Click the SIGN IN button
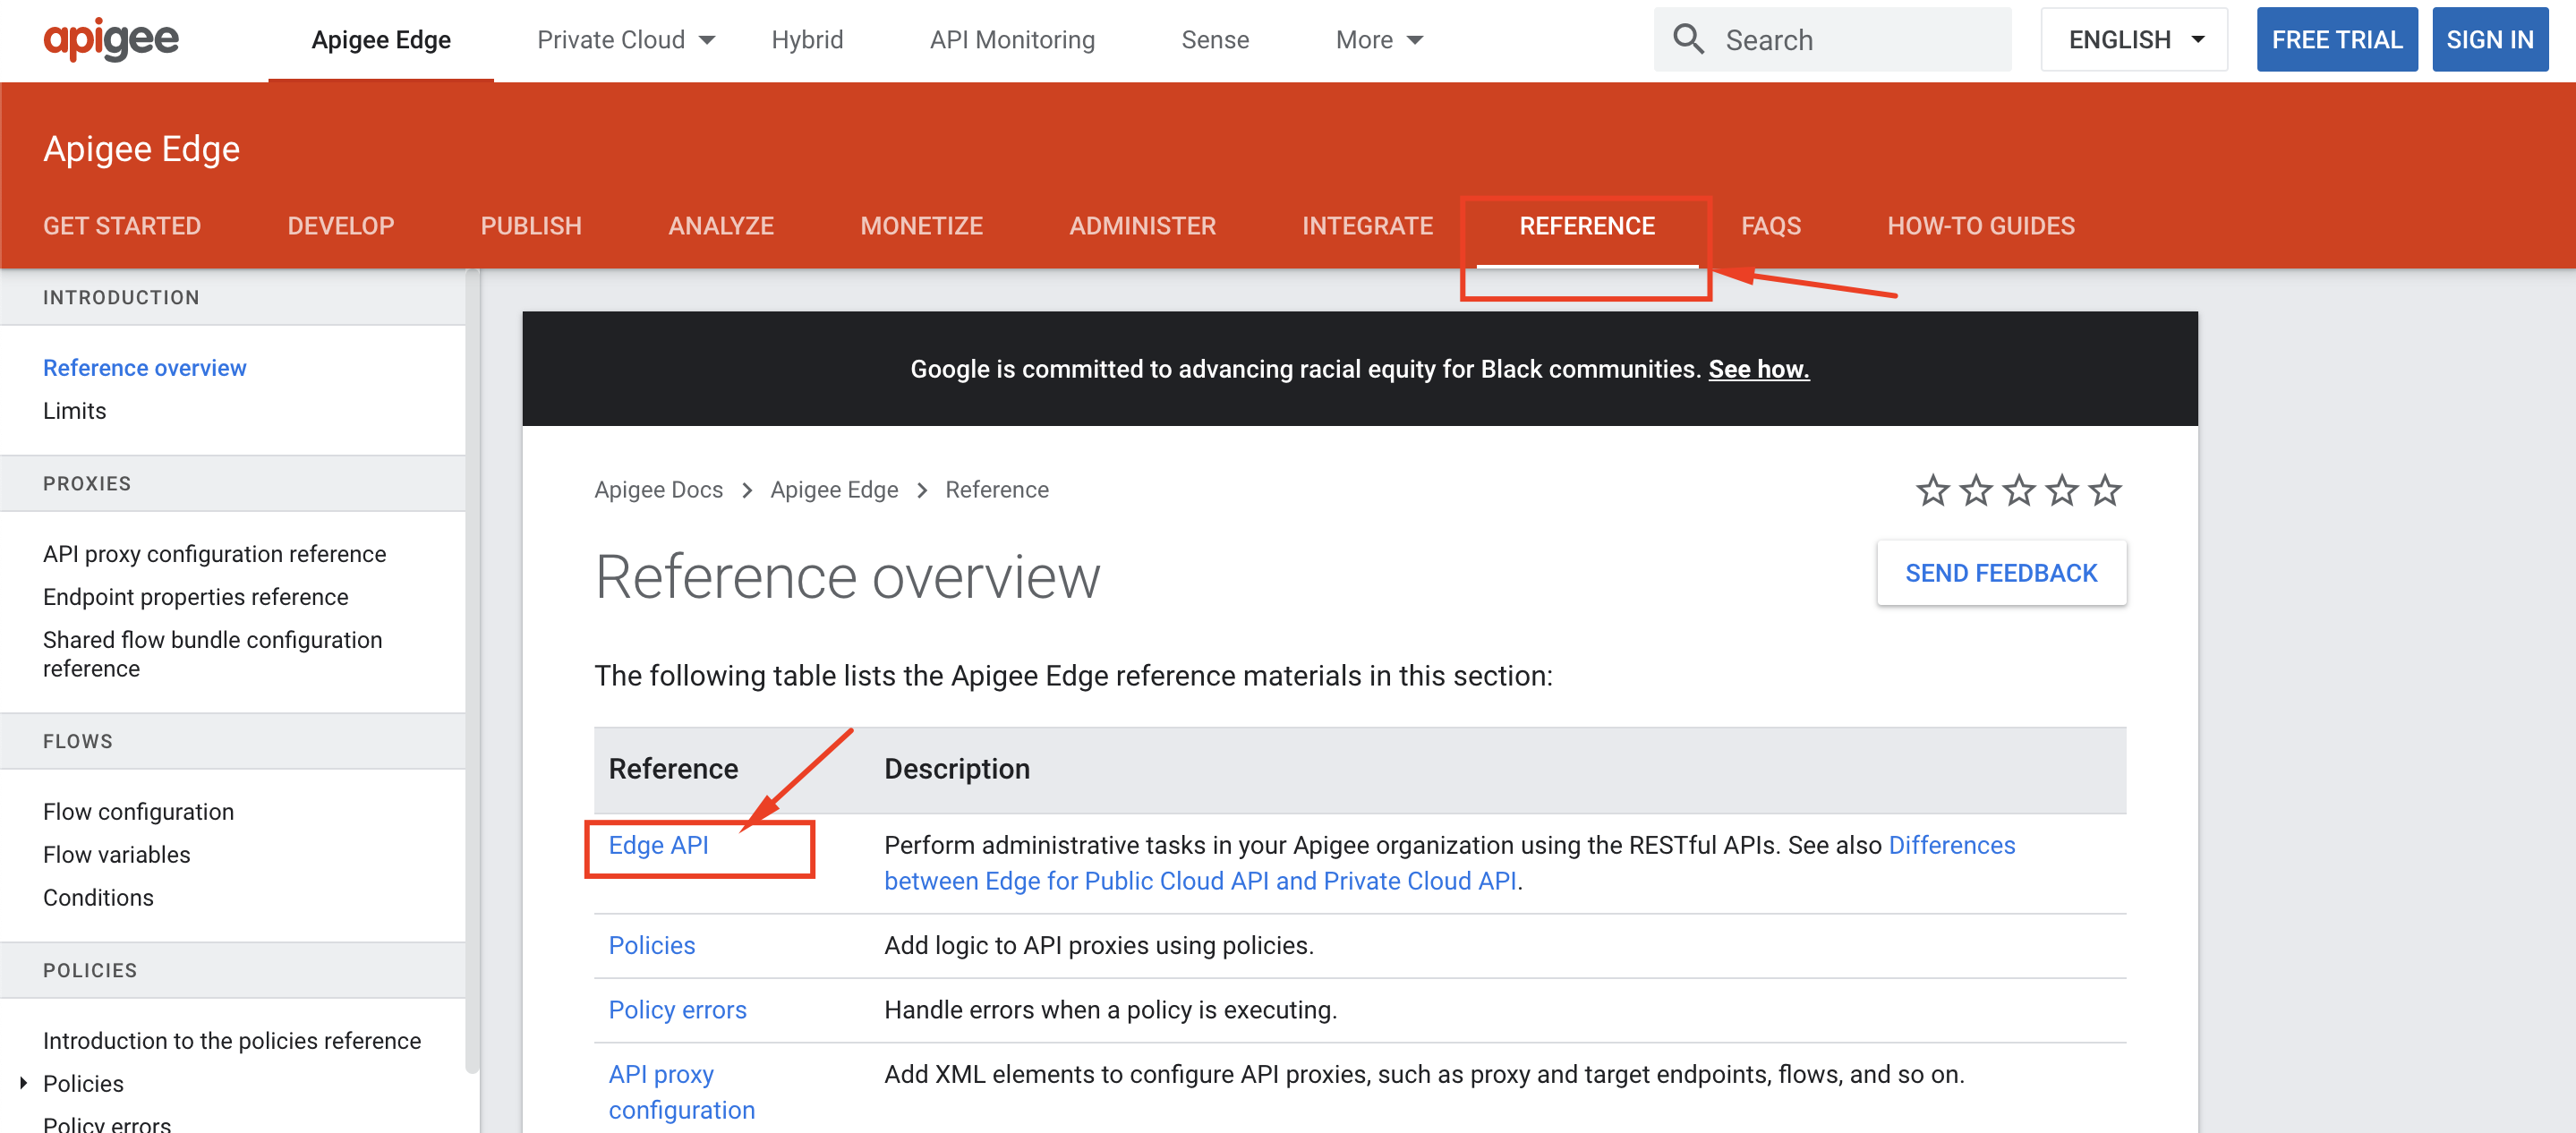 pyautogui.click(x=2490, y=39)
